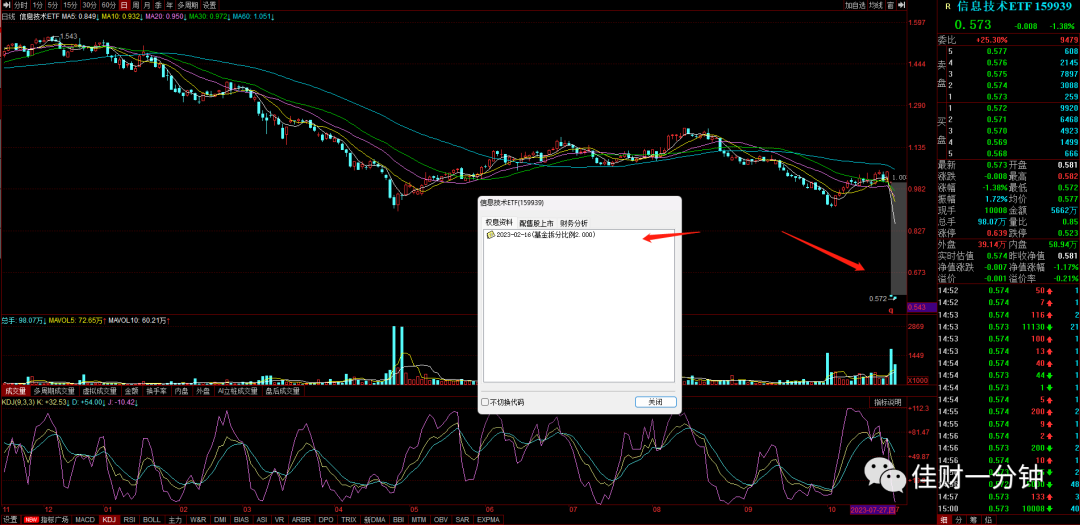Viewport: 1080px width, 525px height.
Task: Switch indicator to BOLL
Action: coord(152,519)
